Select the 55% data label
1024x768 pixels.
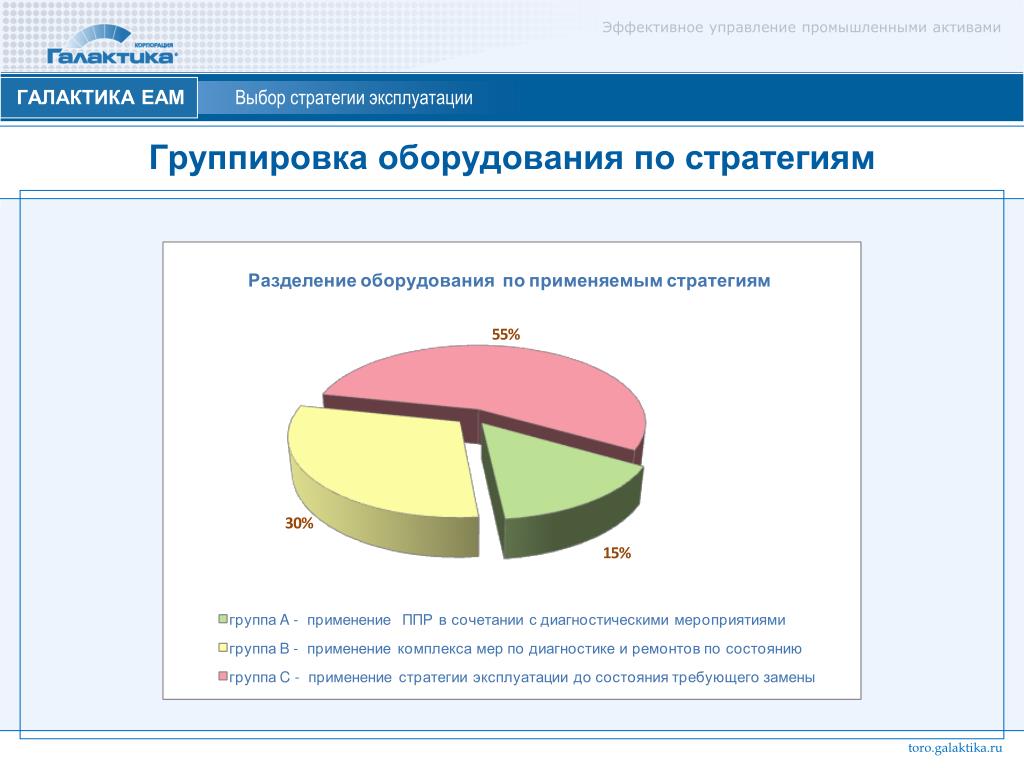point(506,334)
